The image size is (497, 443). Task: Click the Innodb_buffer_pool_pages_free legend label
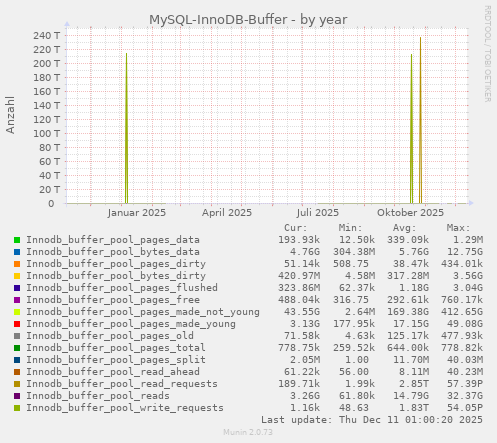coord(113,300)
